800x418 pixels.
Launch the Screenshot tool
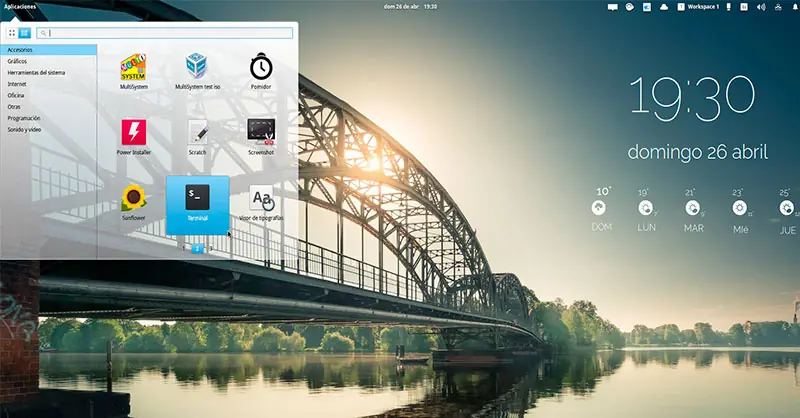261,137
